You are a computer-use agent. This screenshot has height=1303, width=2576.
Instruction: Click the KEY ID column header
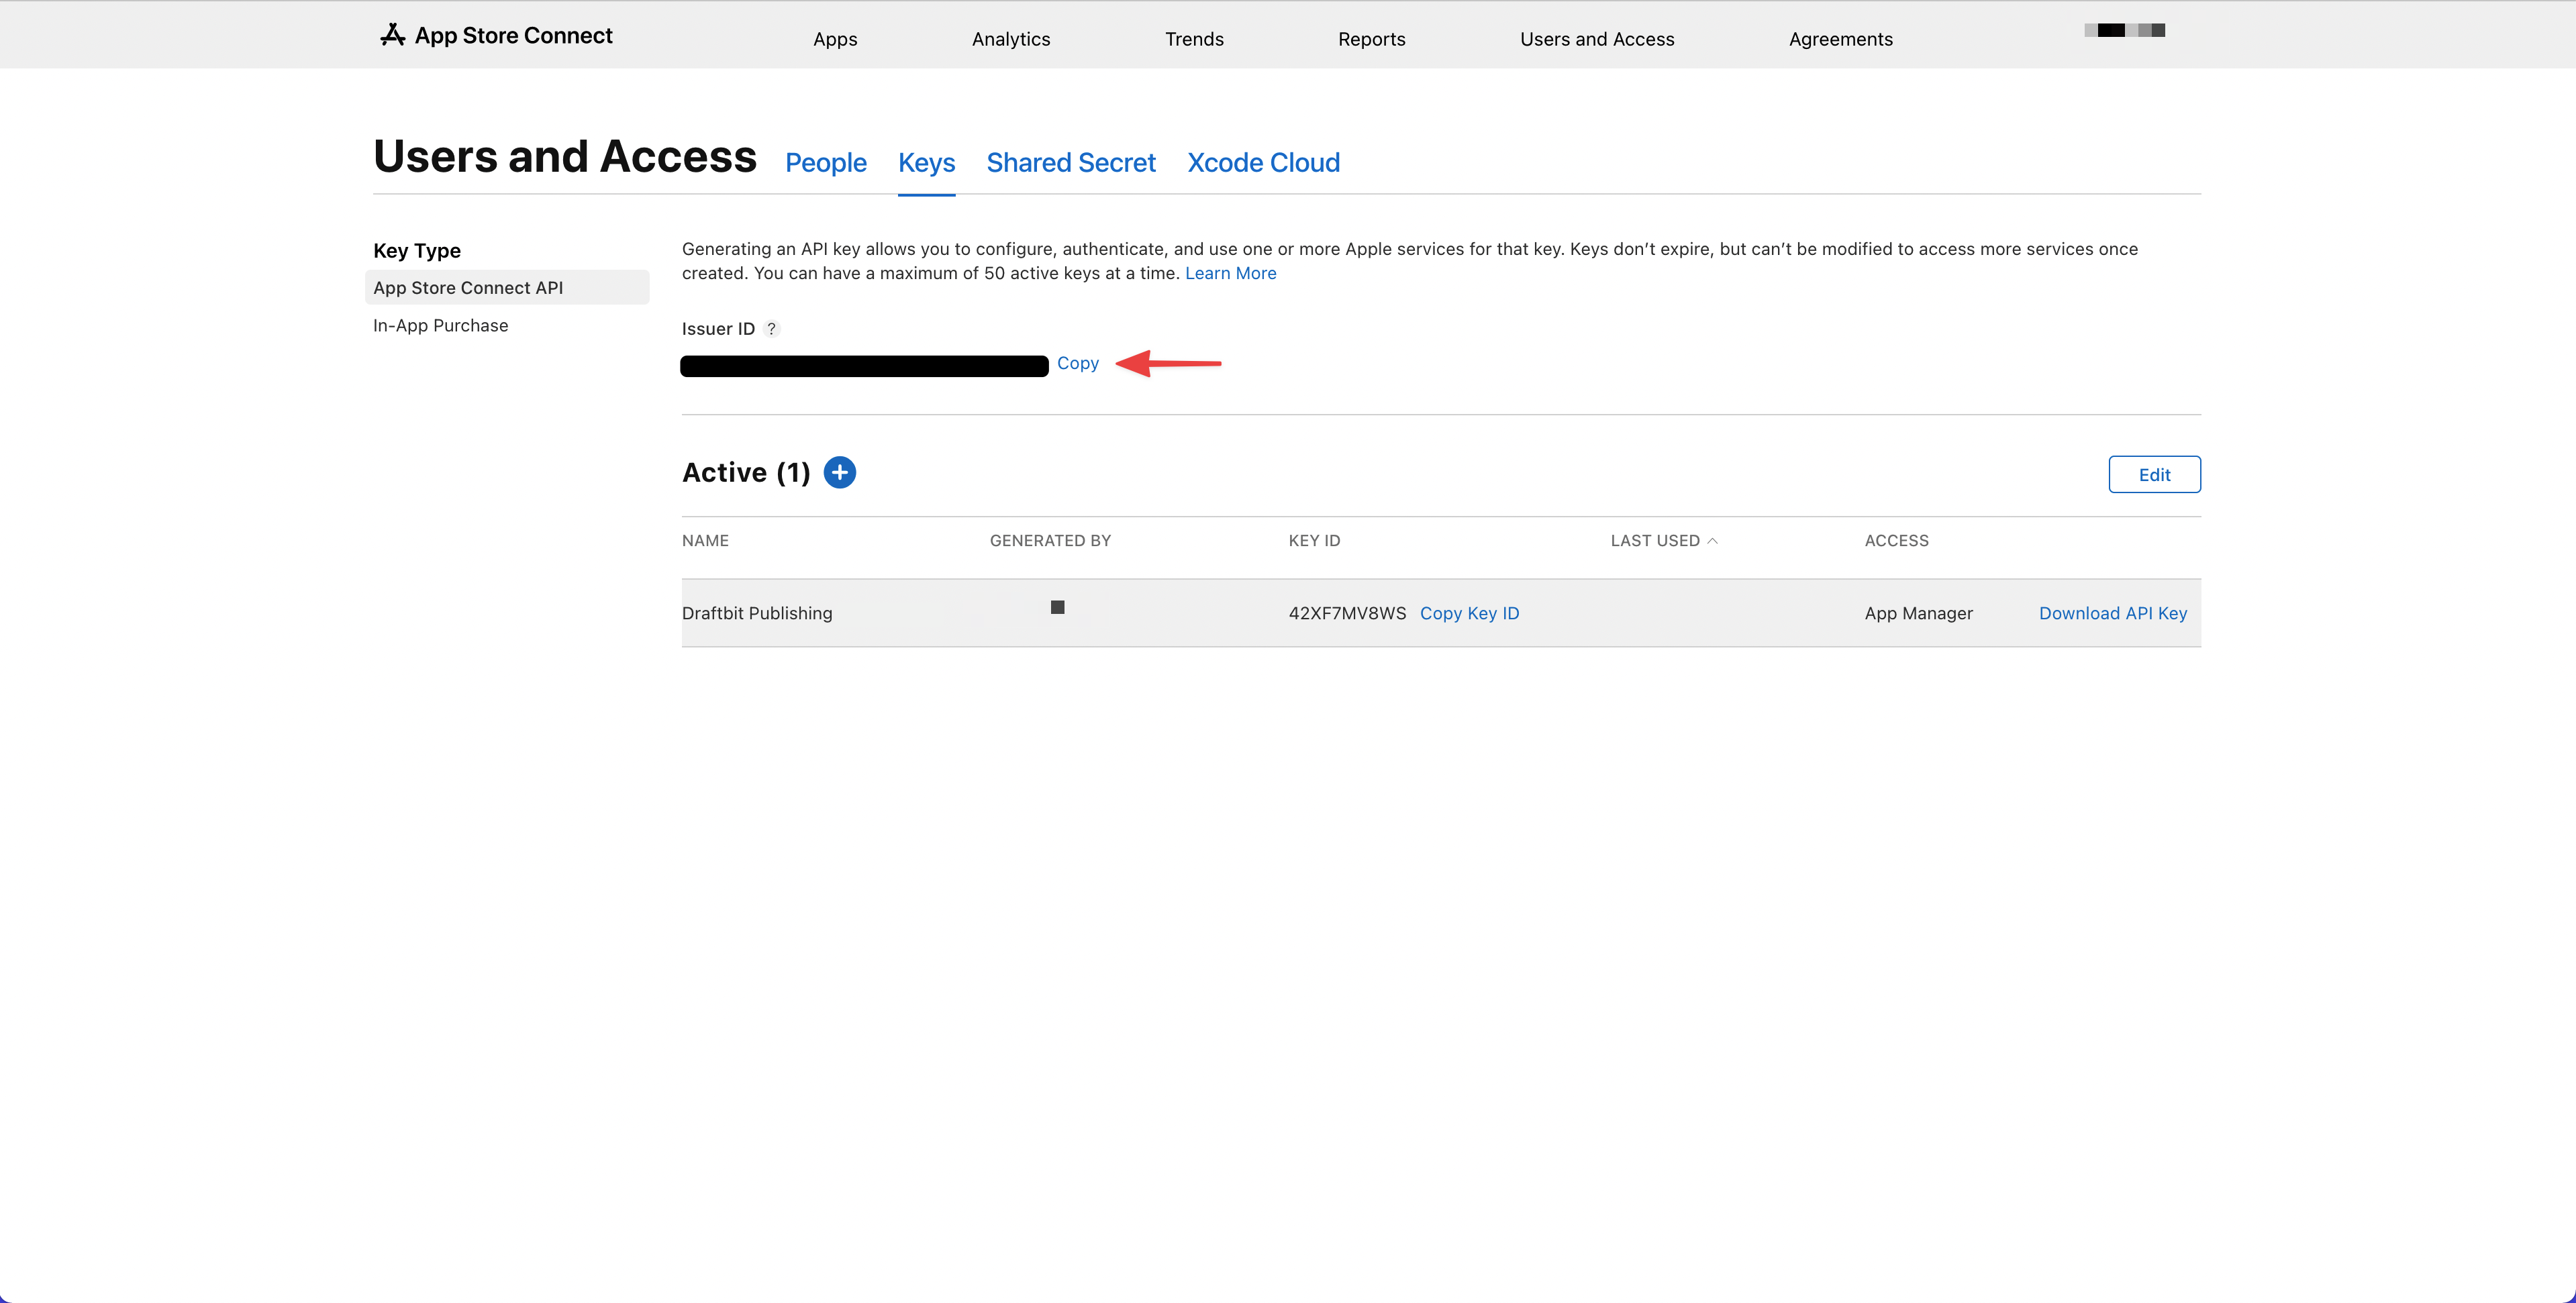pyautogui.click(x=1314, y=540)
